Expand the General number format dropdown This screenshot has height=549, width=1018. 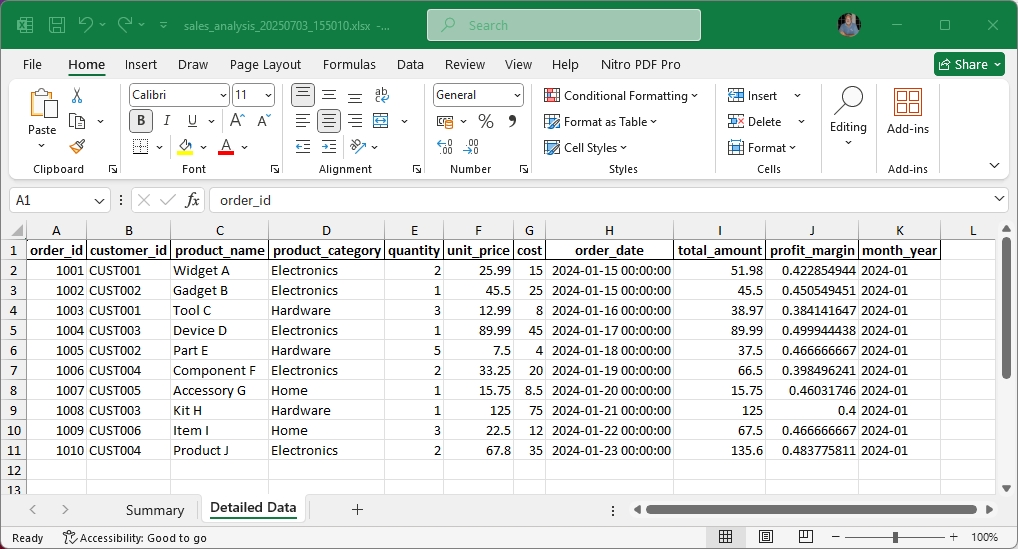[517, 95]
